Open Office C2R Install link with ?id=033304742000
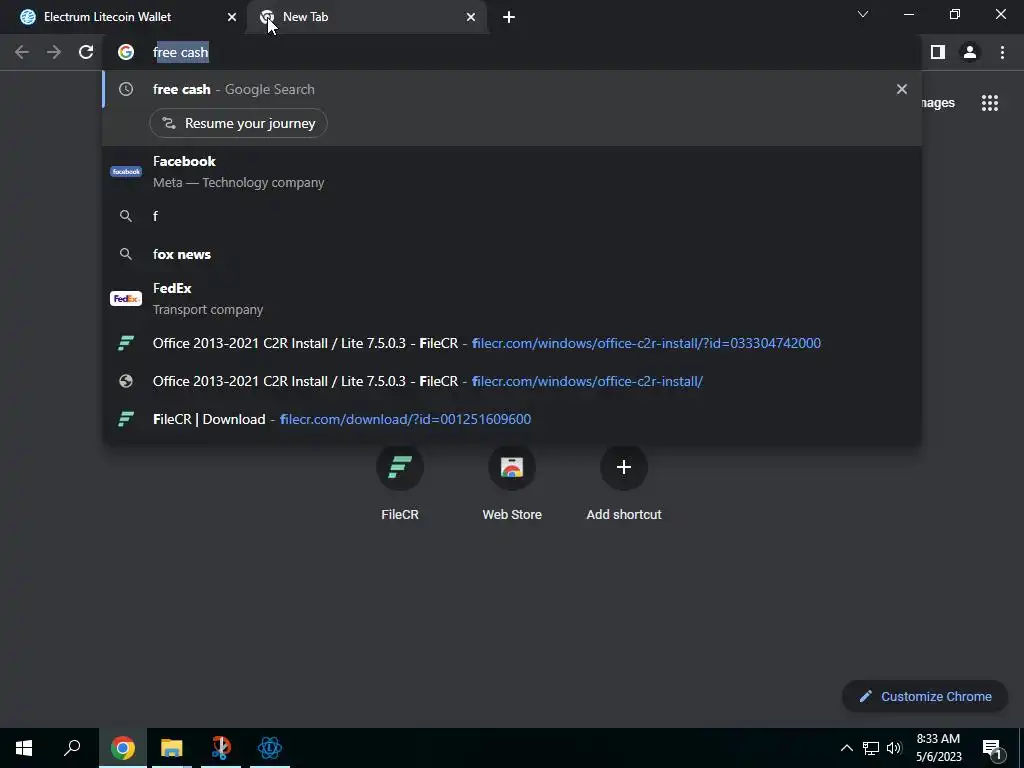This screenshot has width=1024, height=768. coord(512,343)
